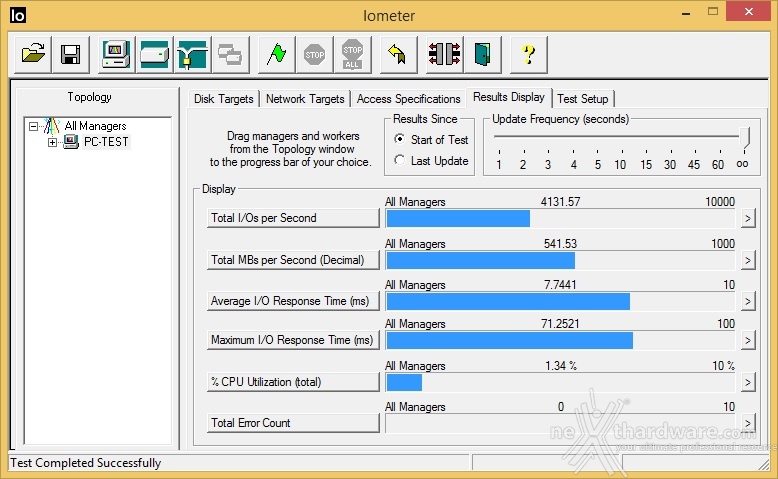Click the Maximum I/O Response Time (ms) button
The width and height of the screenshot is (778, 479).
[x=293, y=341]
